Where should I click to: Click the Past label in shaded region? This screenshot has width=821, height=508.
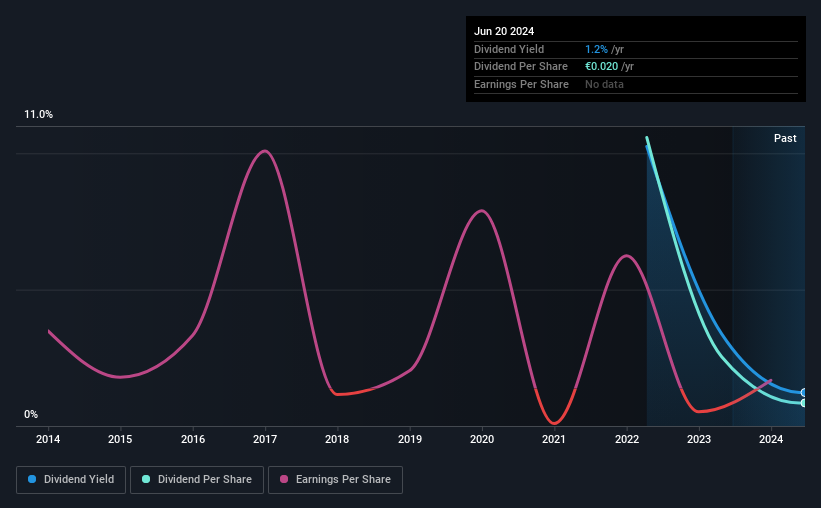pos(785,138)
